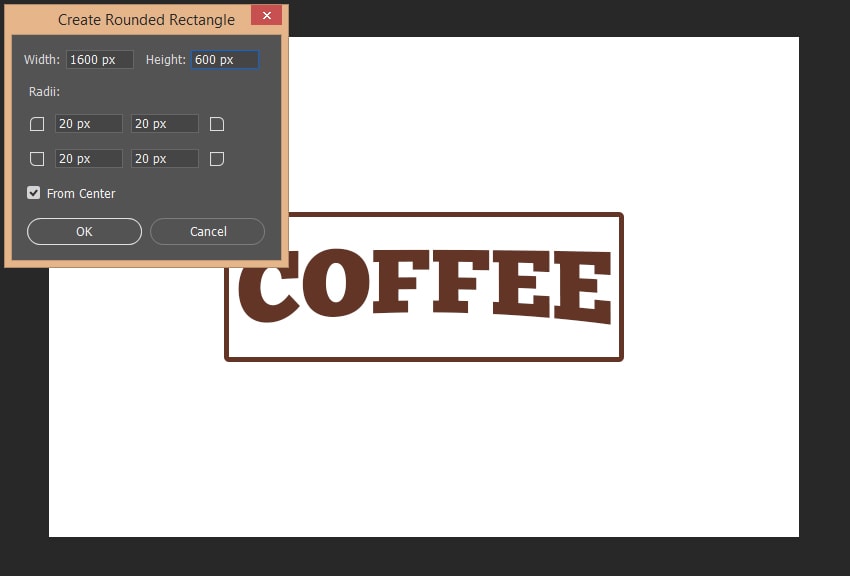Click the top-left corner radius icon

pos(37,124)
